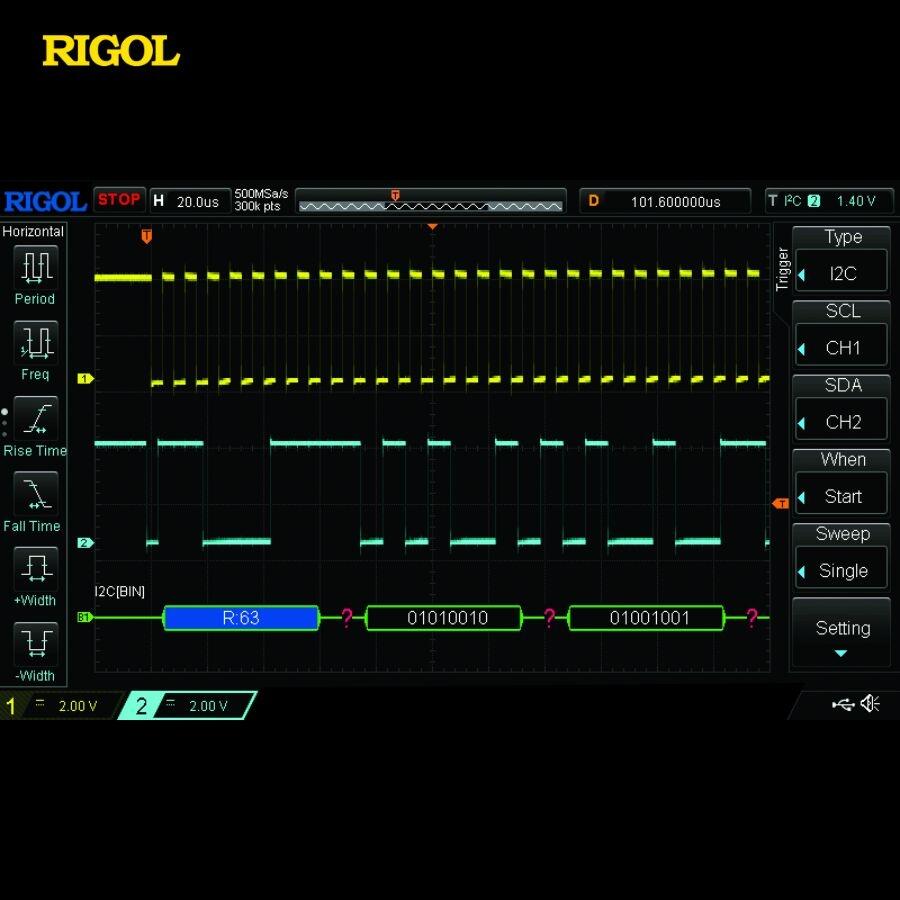Click the orange T trigger position marker in waveform

click(x=146, y=236)
